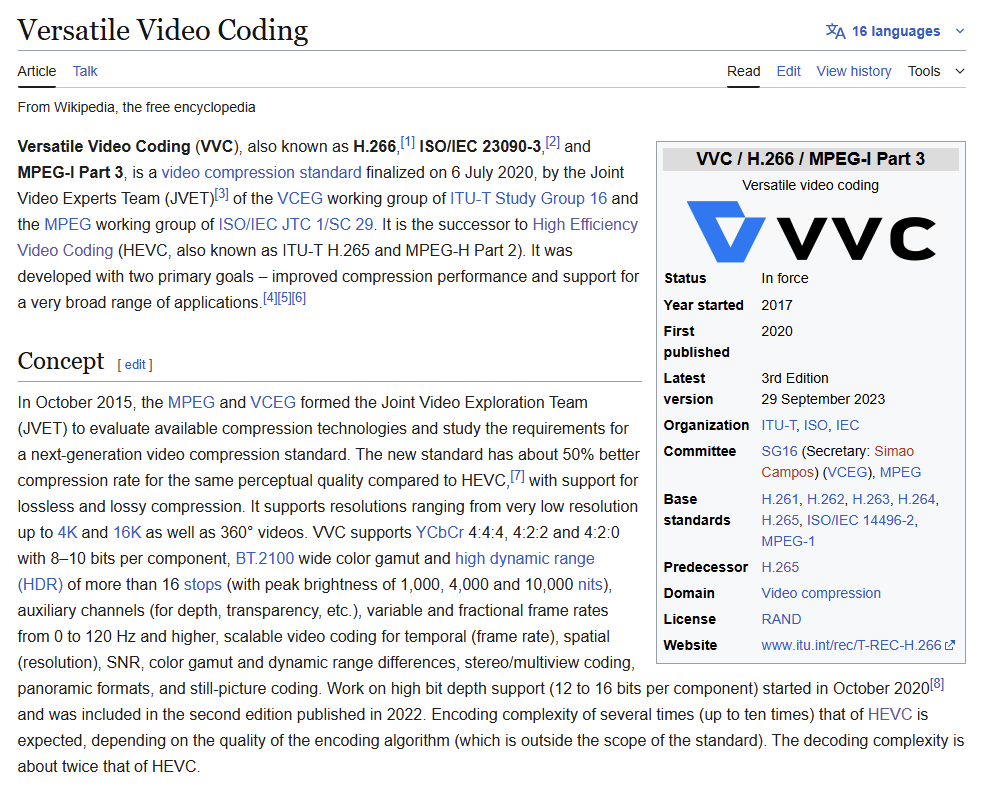Click the translate languages icon
Viewport: 985px width, 795px height.
(x=835, y=31)
